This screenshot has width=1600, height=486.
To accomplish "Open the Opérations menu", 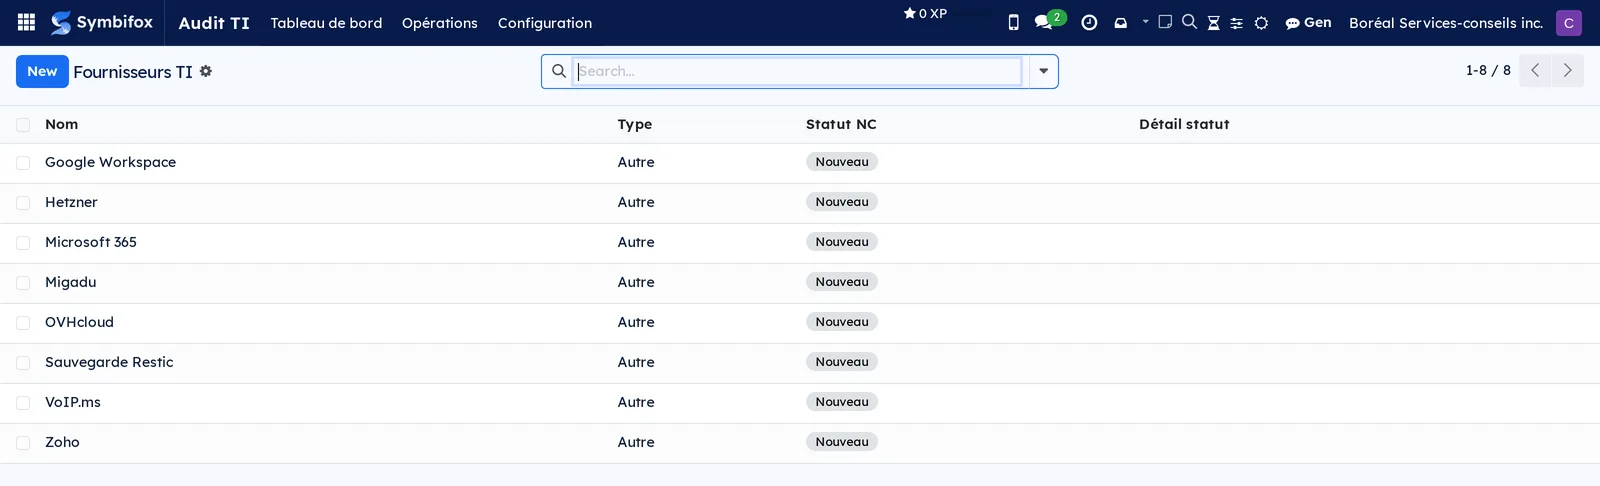I will 440,22.
